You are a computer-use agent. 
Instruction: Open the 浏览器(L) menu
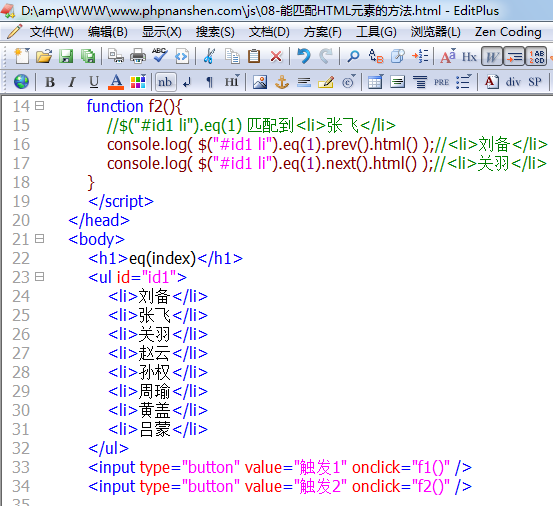coord(436,32)
